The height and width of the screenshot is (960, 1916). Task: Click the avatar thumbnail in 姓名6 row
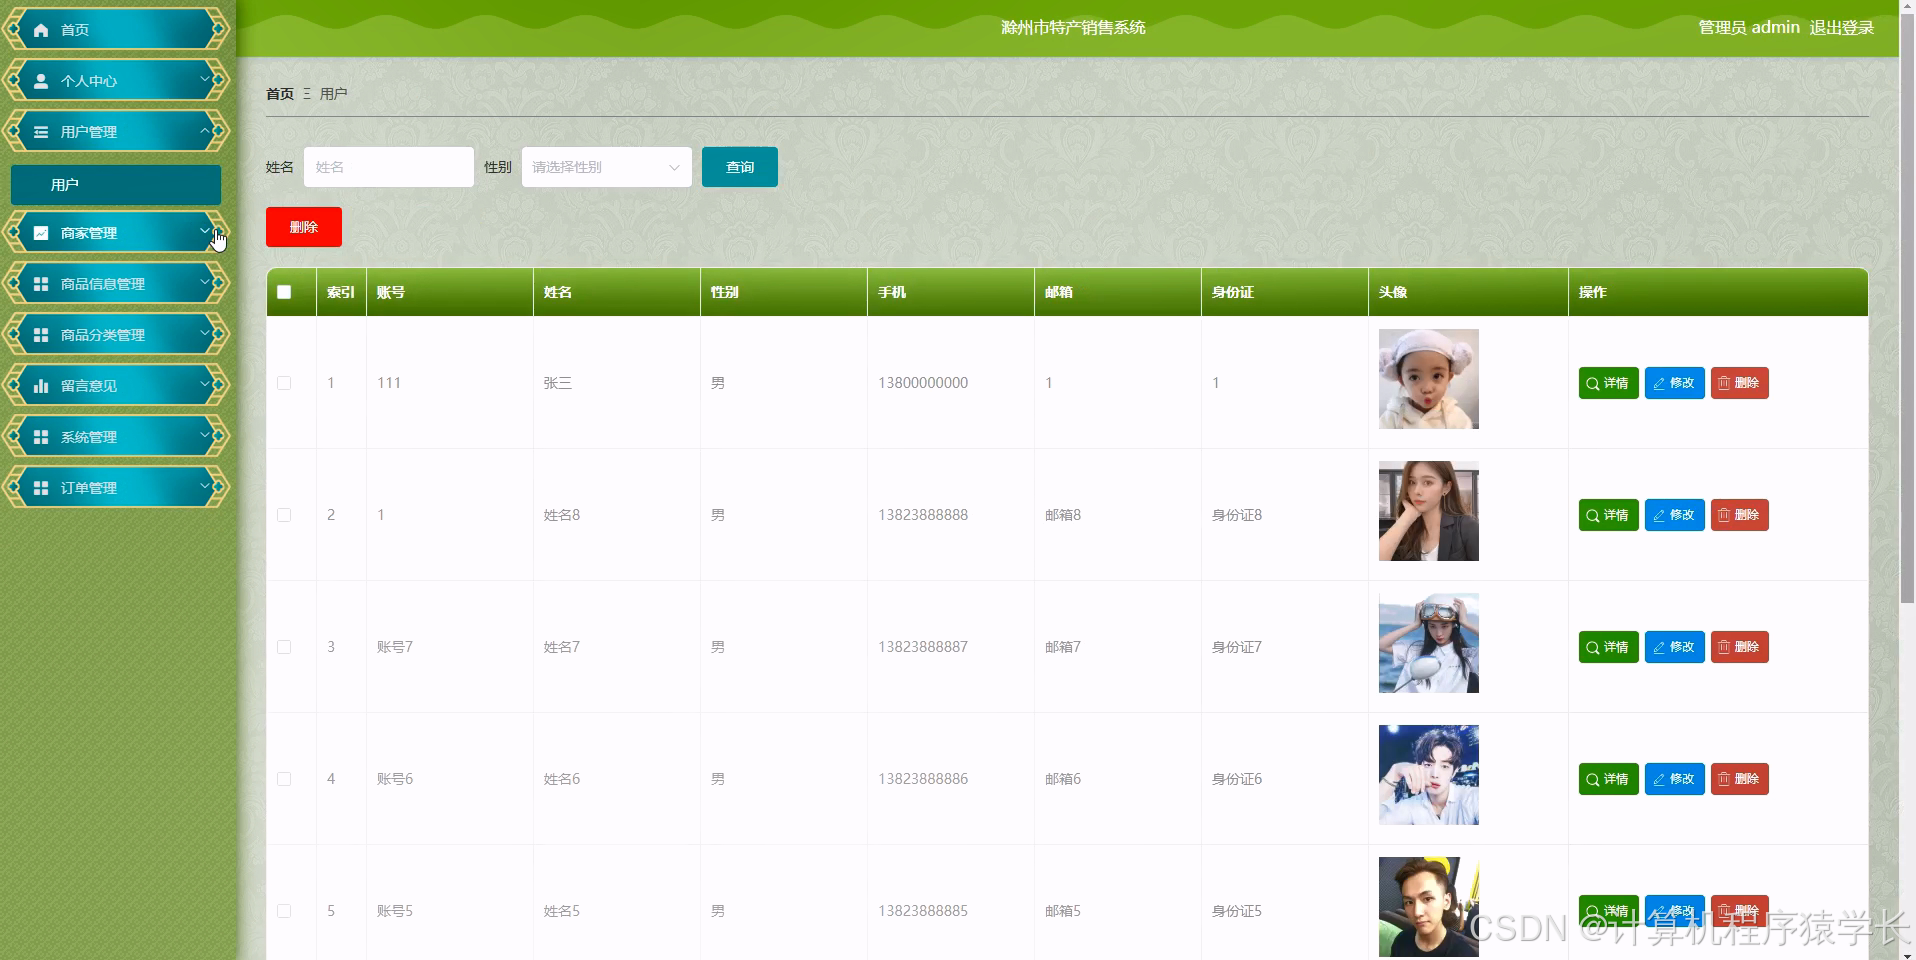point(1429,775)
